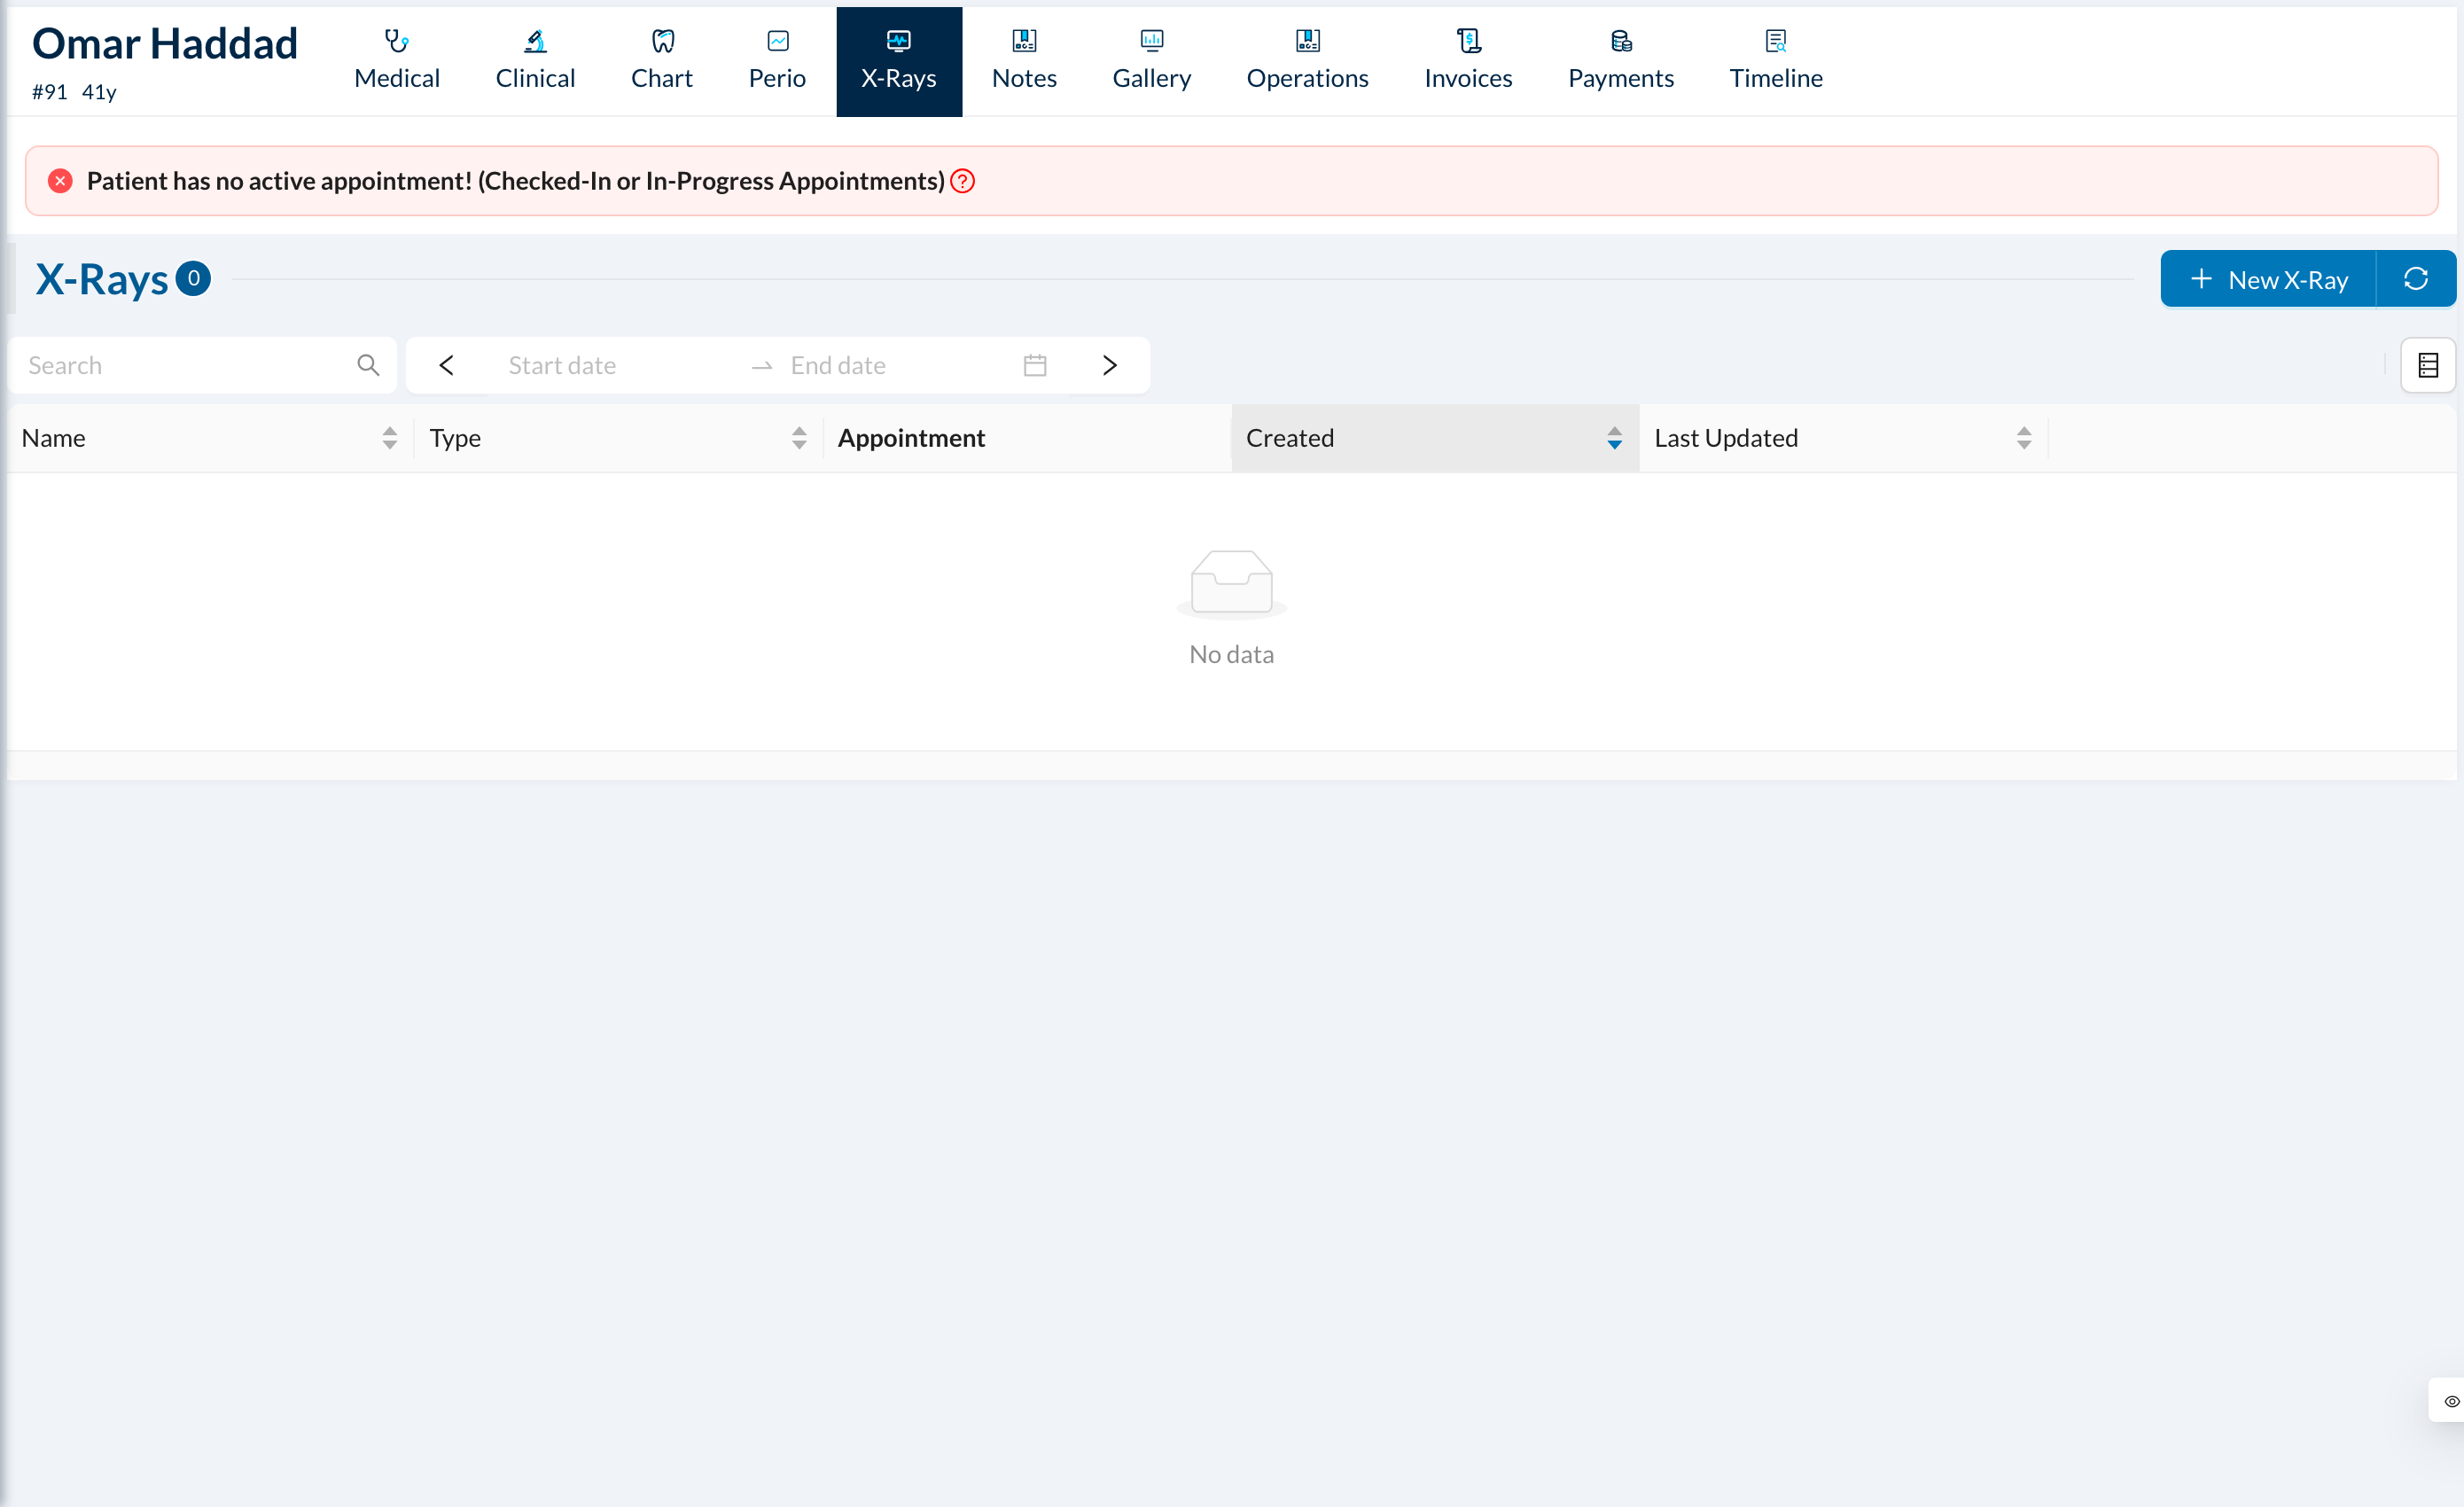This screenshot has height=1507, width=2464.
Task: Switch to the Operations tab
Action: click(x=1307, y=61)
